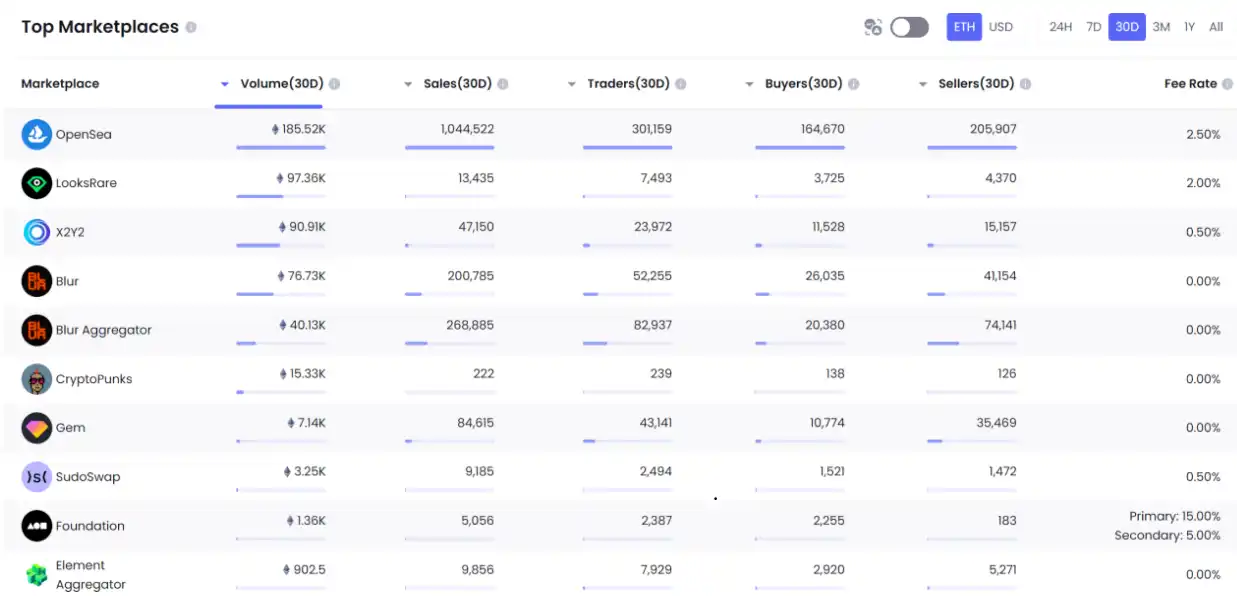
Task: Toggle the switch next to ETH button
Action: click(909, 27)
